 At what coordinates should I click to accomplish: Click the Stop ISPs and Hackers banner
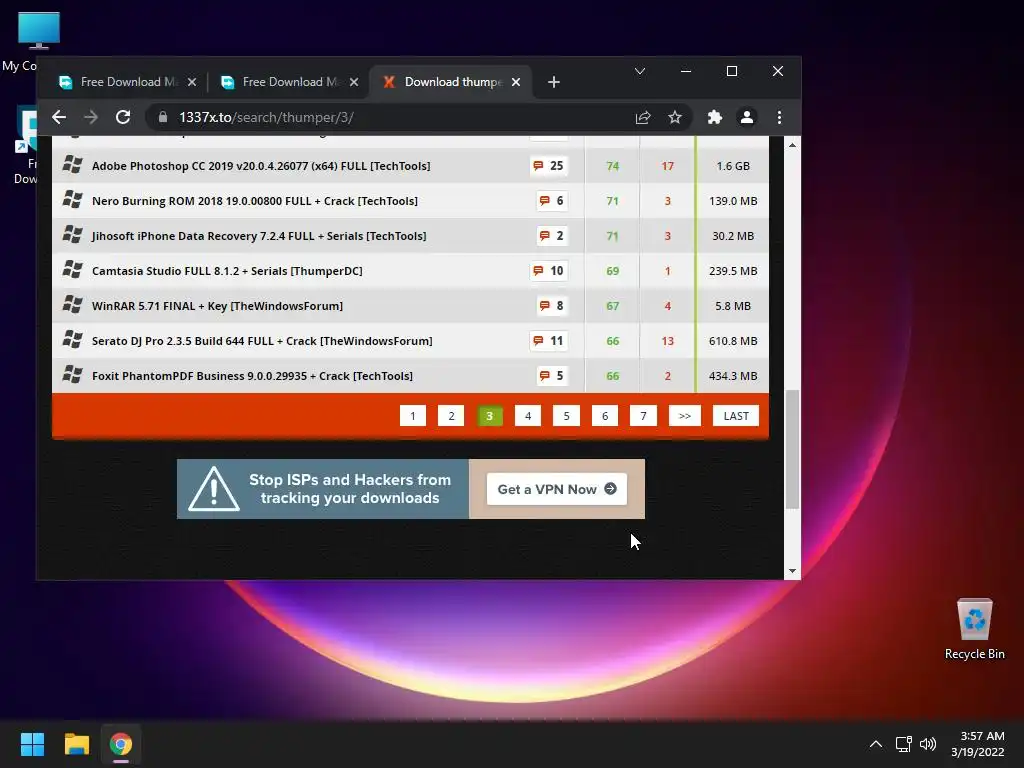pos(323,489)
